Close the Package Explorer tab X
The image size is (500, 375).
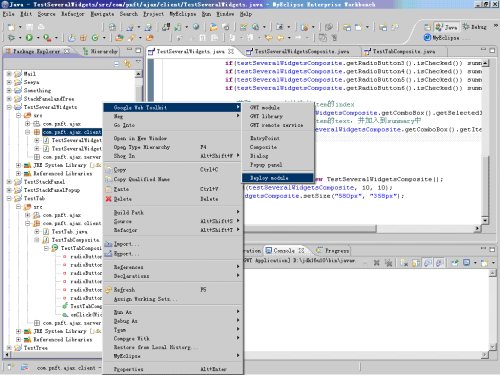click(x=67, y=51)
